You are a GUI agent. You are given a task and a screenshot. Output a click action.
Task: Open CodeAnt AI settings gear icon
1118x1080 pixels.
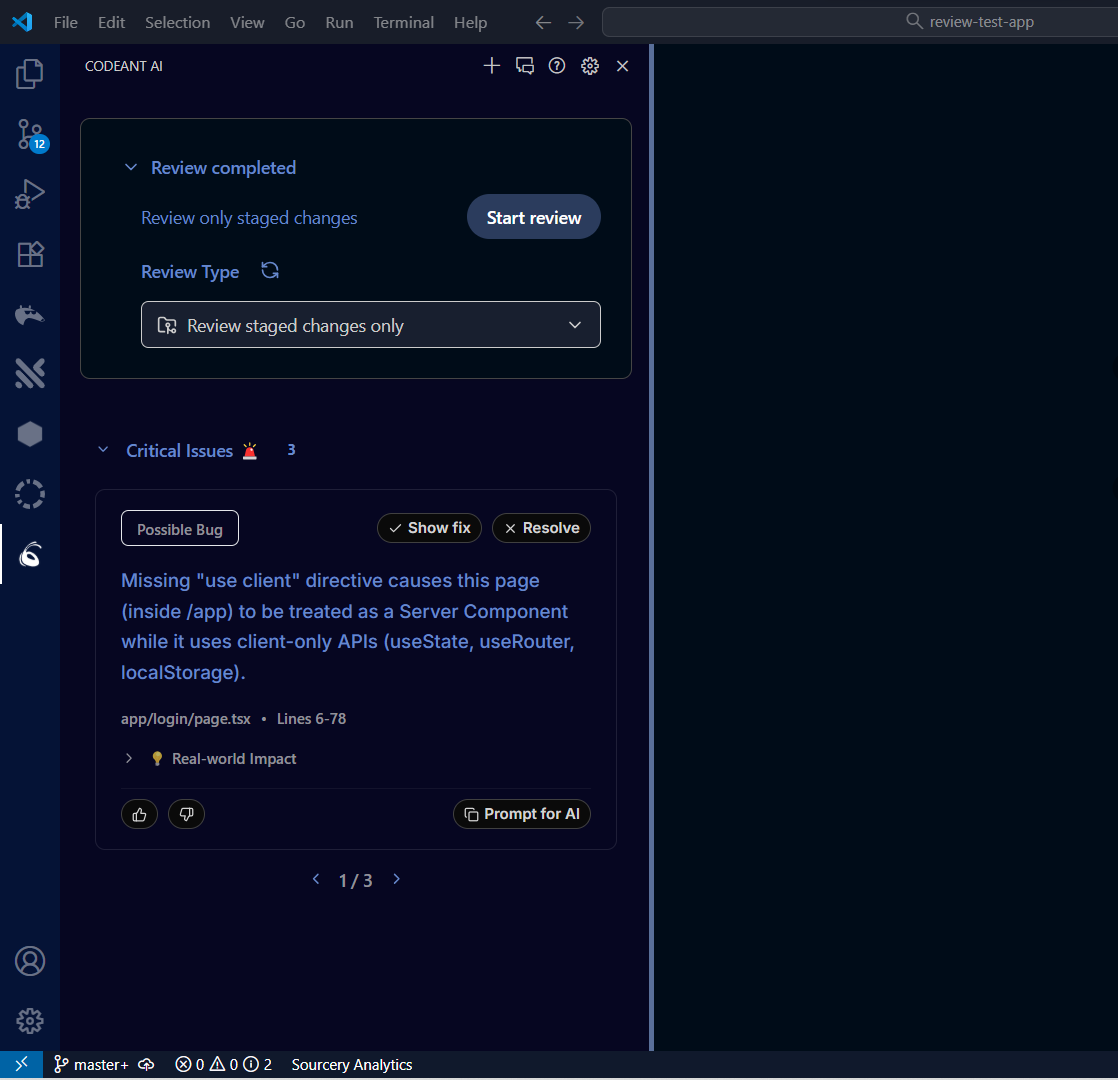590,66
